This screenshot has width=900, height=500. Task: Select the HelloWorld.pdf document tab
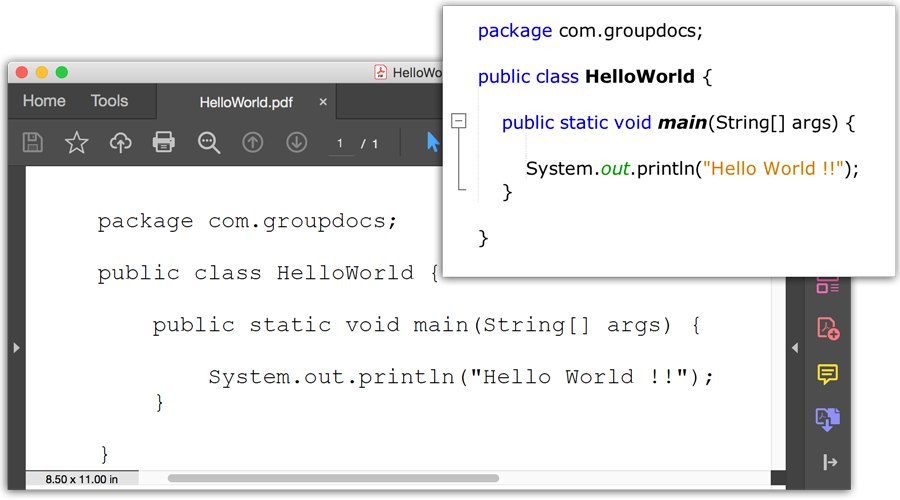(246, 102)
